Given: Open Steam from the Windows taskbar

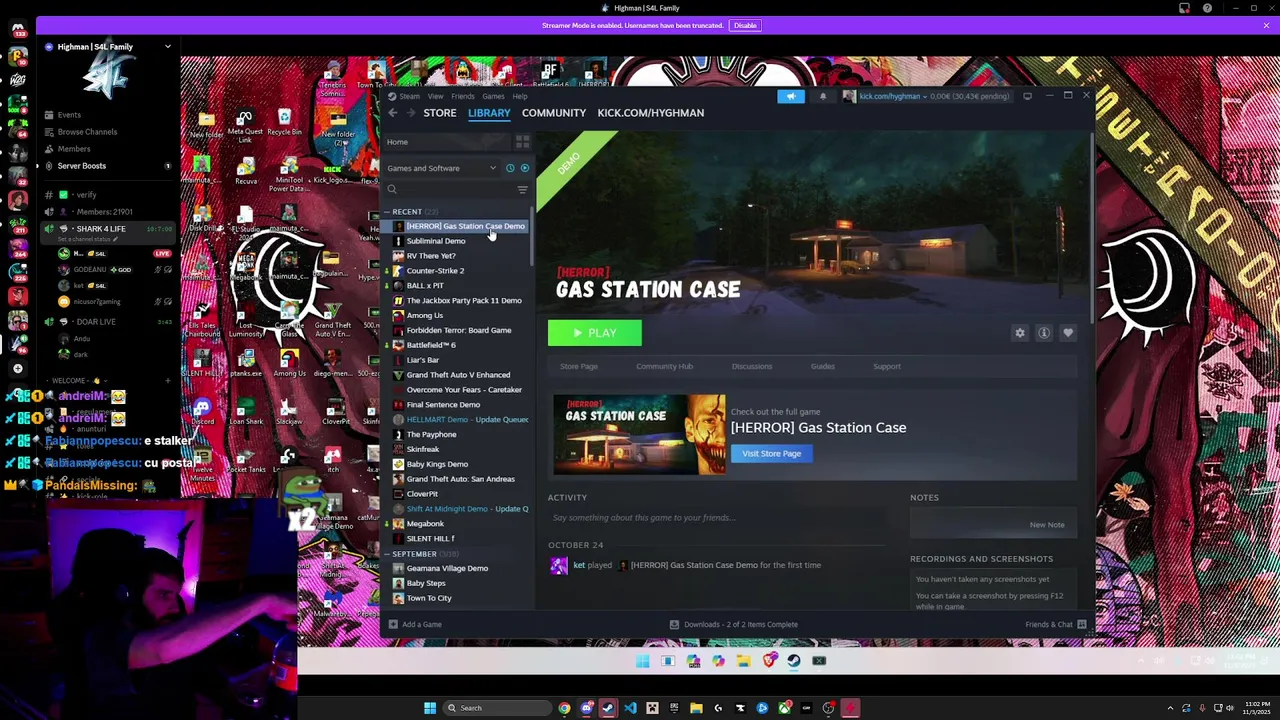Looking at the screenshot, I should (x=607, y=708).
